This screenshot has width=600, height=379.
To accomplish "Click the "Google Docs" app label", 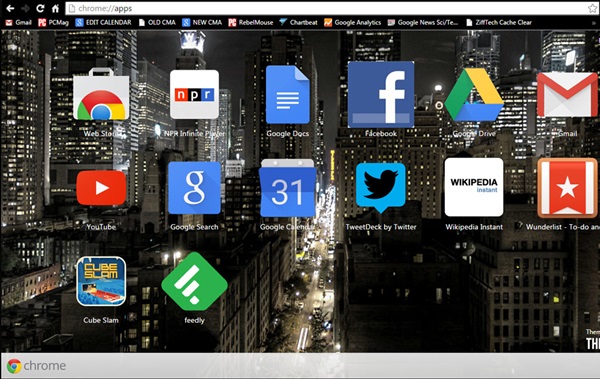I will click(x=288, y=133).
